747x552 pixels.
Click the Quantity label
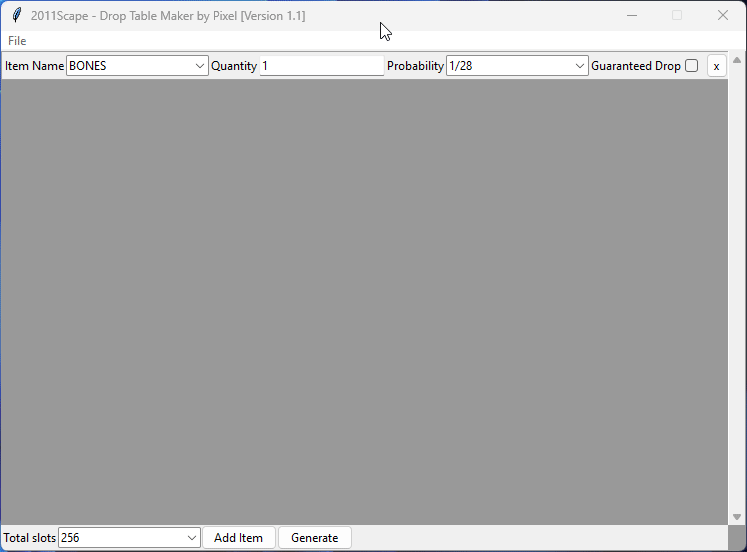click(x=234, y=66)
